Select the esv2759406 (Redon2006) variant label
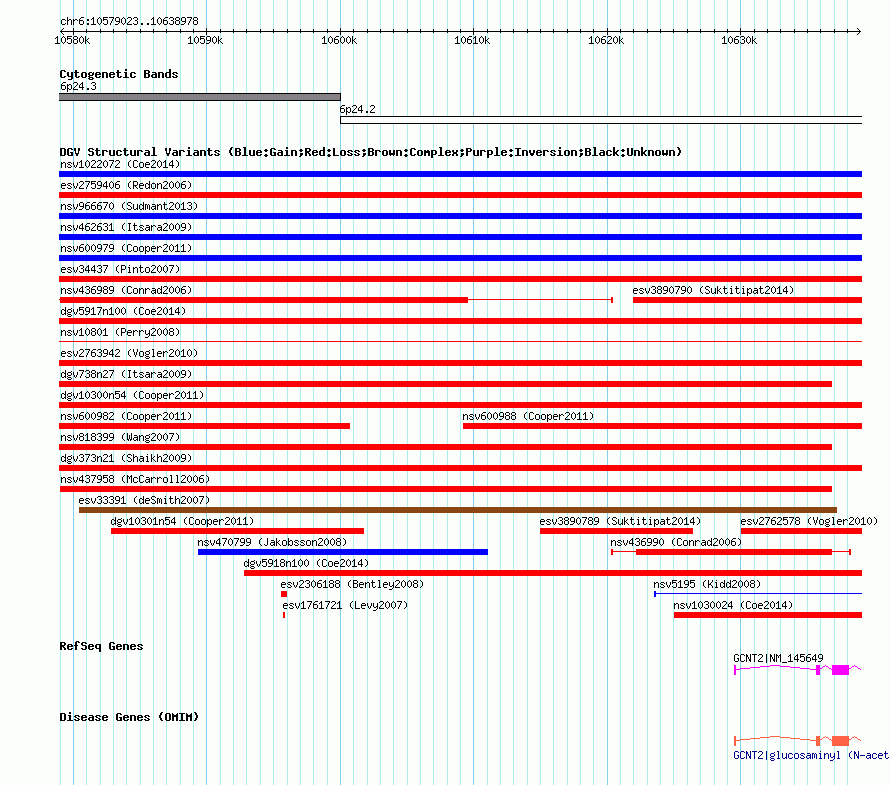 coord(126,185)
